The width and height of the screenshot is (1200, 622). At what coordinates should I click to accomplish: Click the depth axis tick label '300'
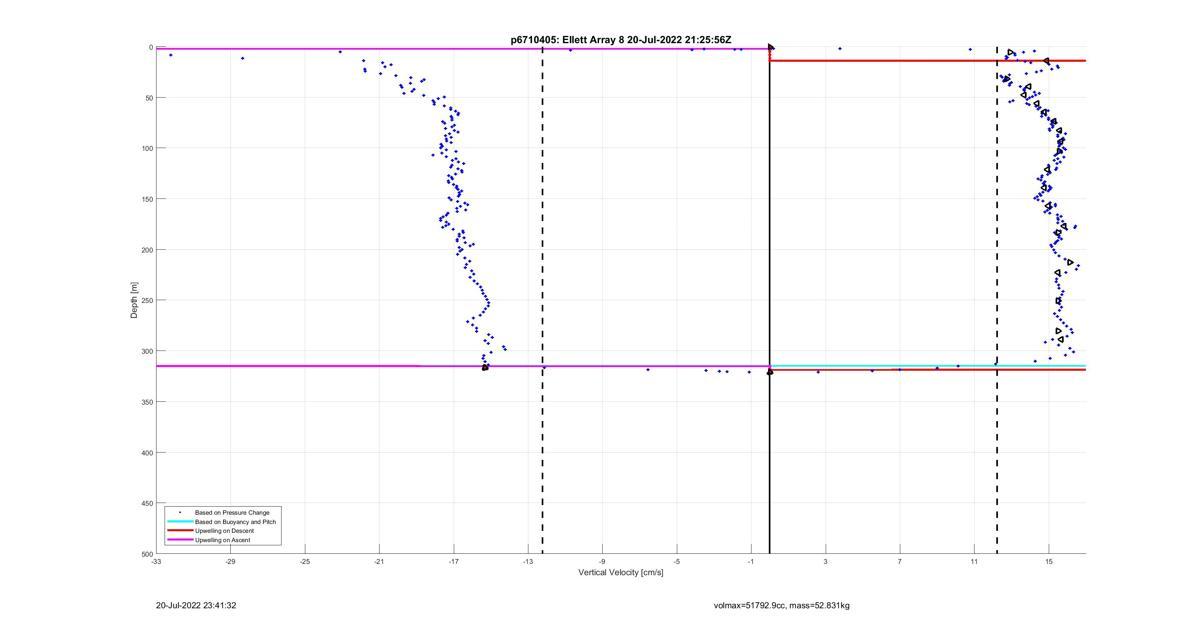point(147,351)
